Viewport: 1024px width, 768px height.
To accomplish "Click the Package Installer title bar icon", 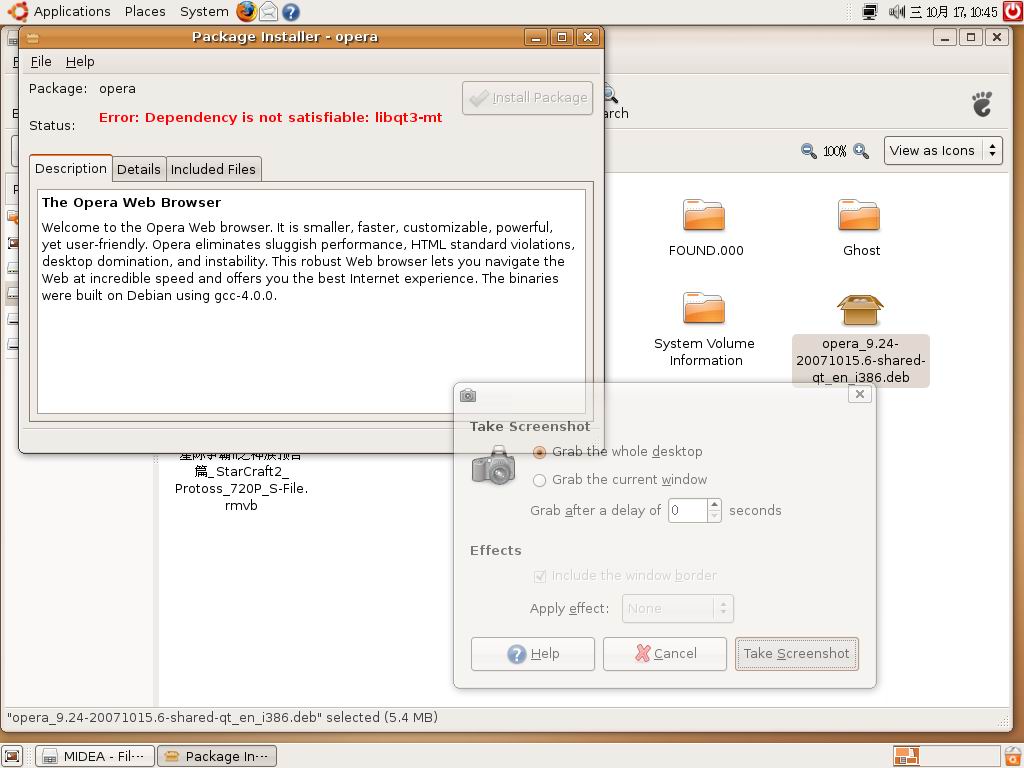I will [x=32, y=37].
